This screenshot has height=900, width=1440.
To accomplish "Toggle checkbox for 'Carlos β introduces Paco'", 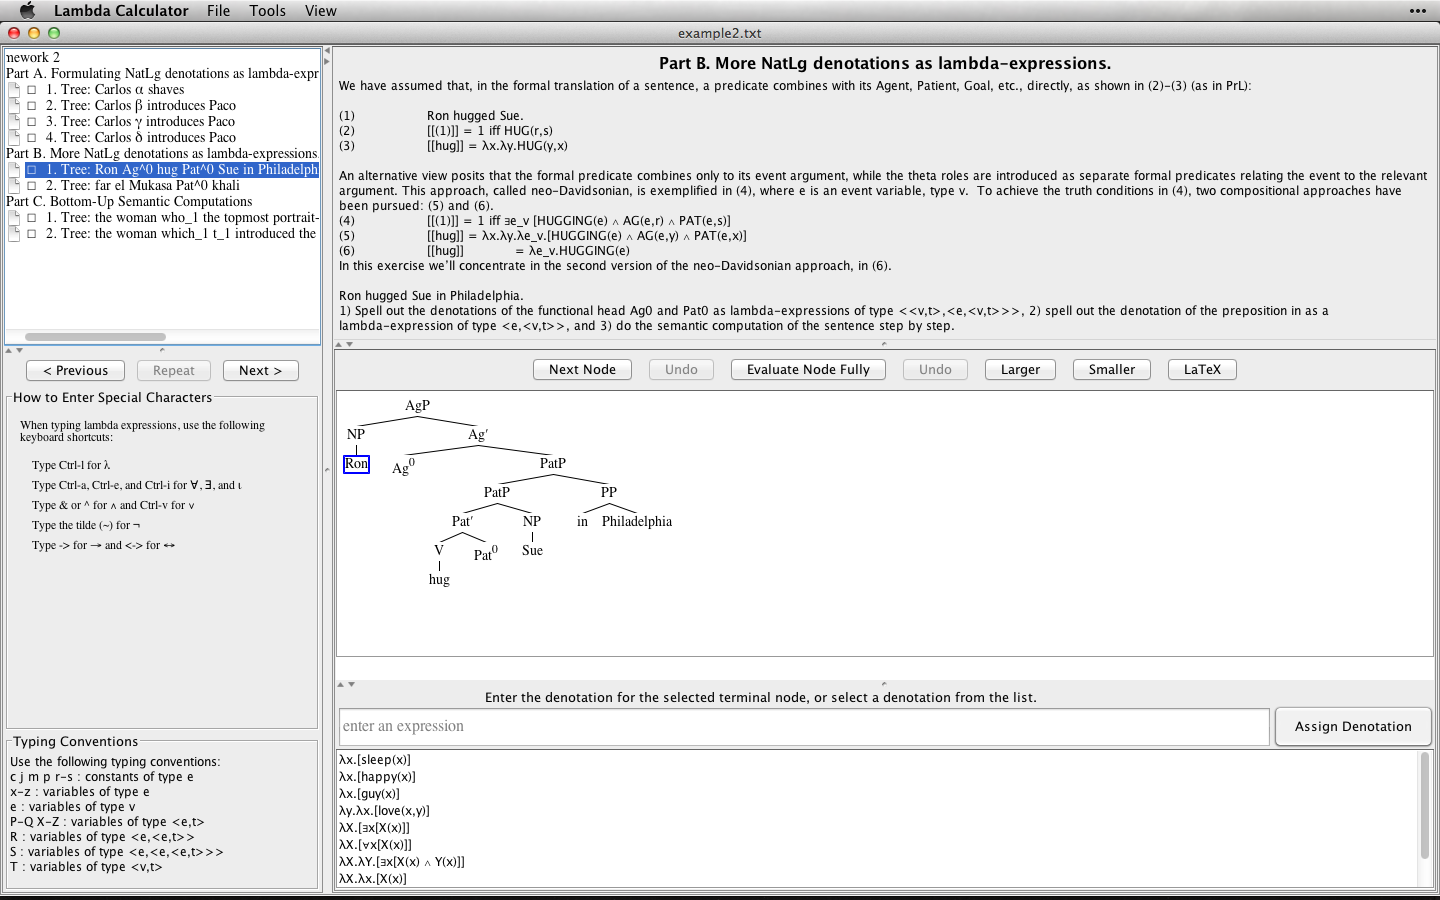I will pos(32,106).
